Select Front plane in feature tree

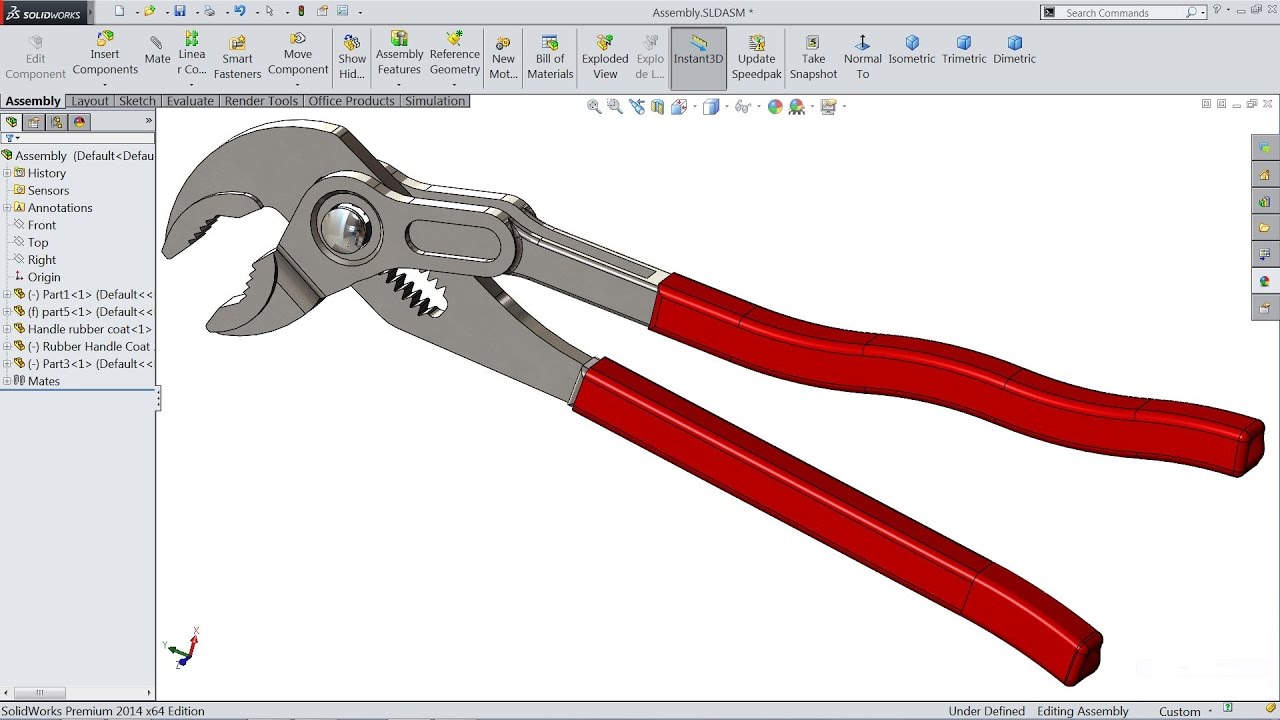click(42, 225)
